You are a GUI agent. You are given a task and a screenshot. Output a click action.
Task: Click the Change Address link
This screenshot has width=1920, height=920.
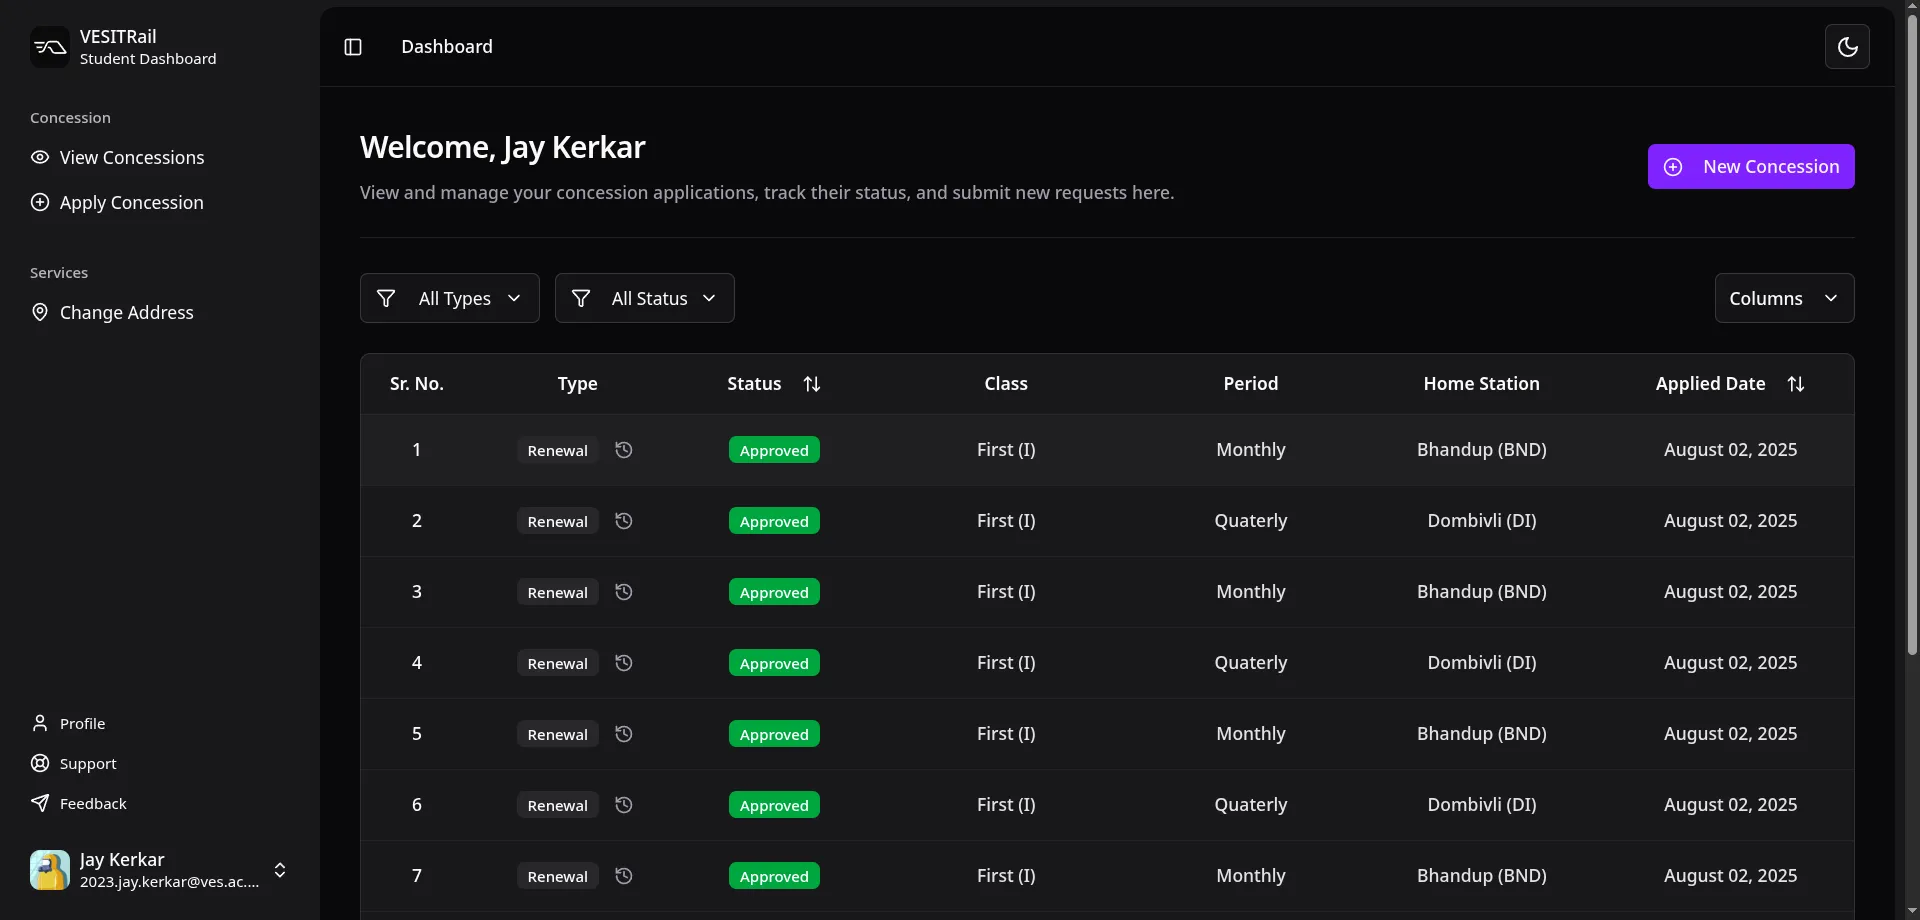click(x=125, y=311)
